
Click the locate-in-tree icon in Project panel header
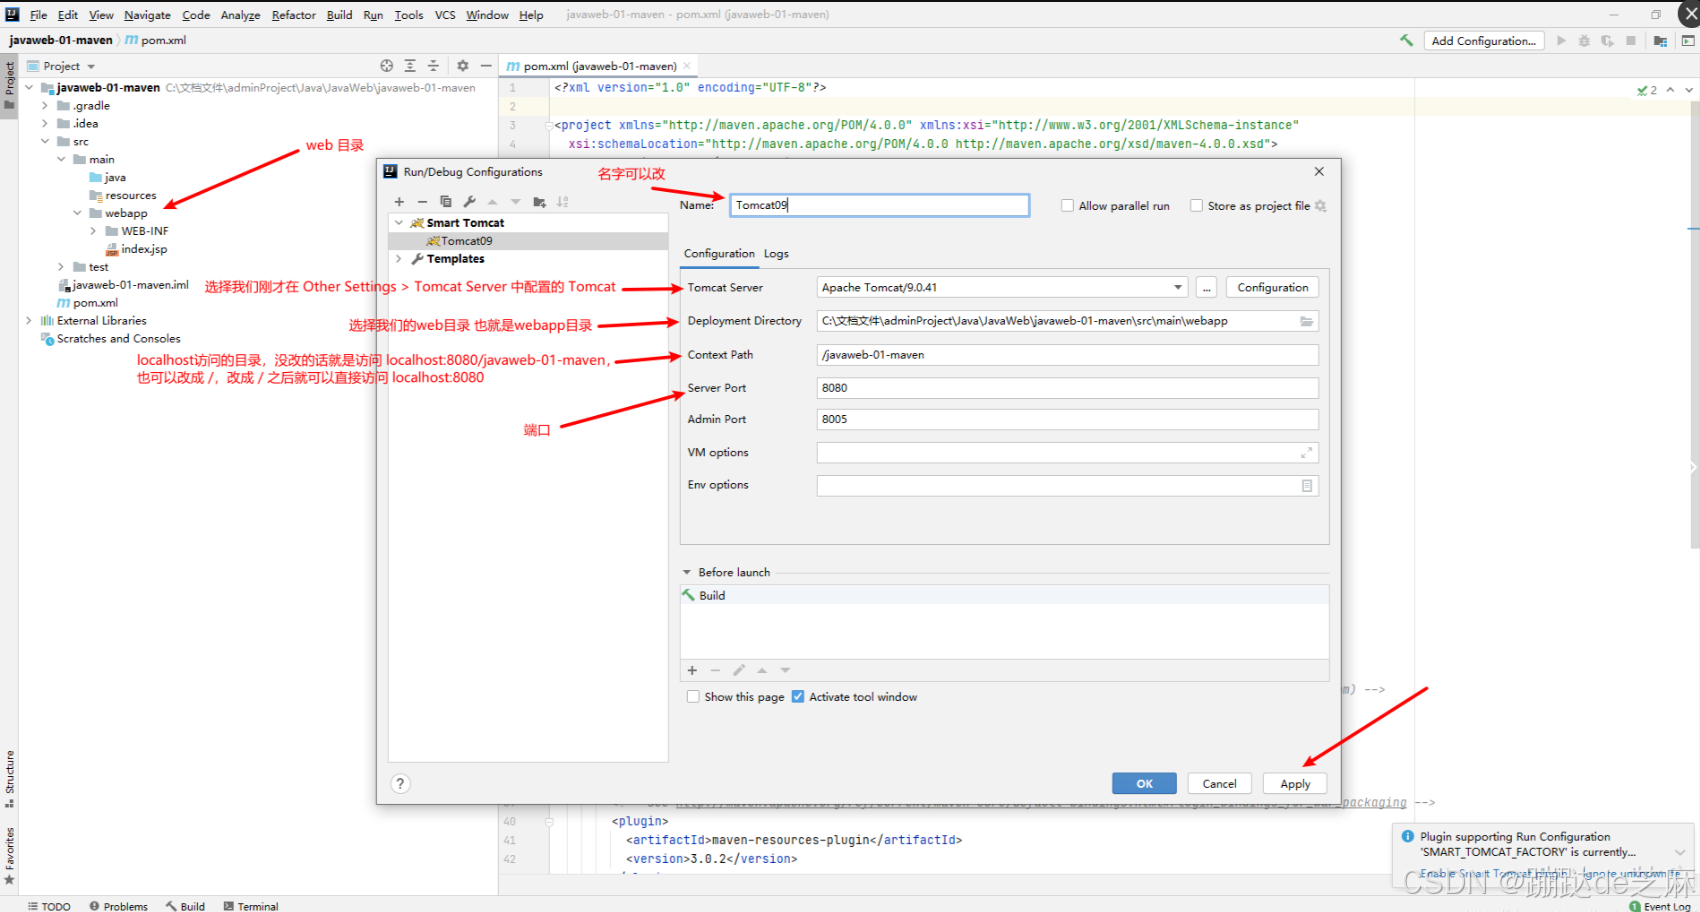coord(386,66)
